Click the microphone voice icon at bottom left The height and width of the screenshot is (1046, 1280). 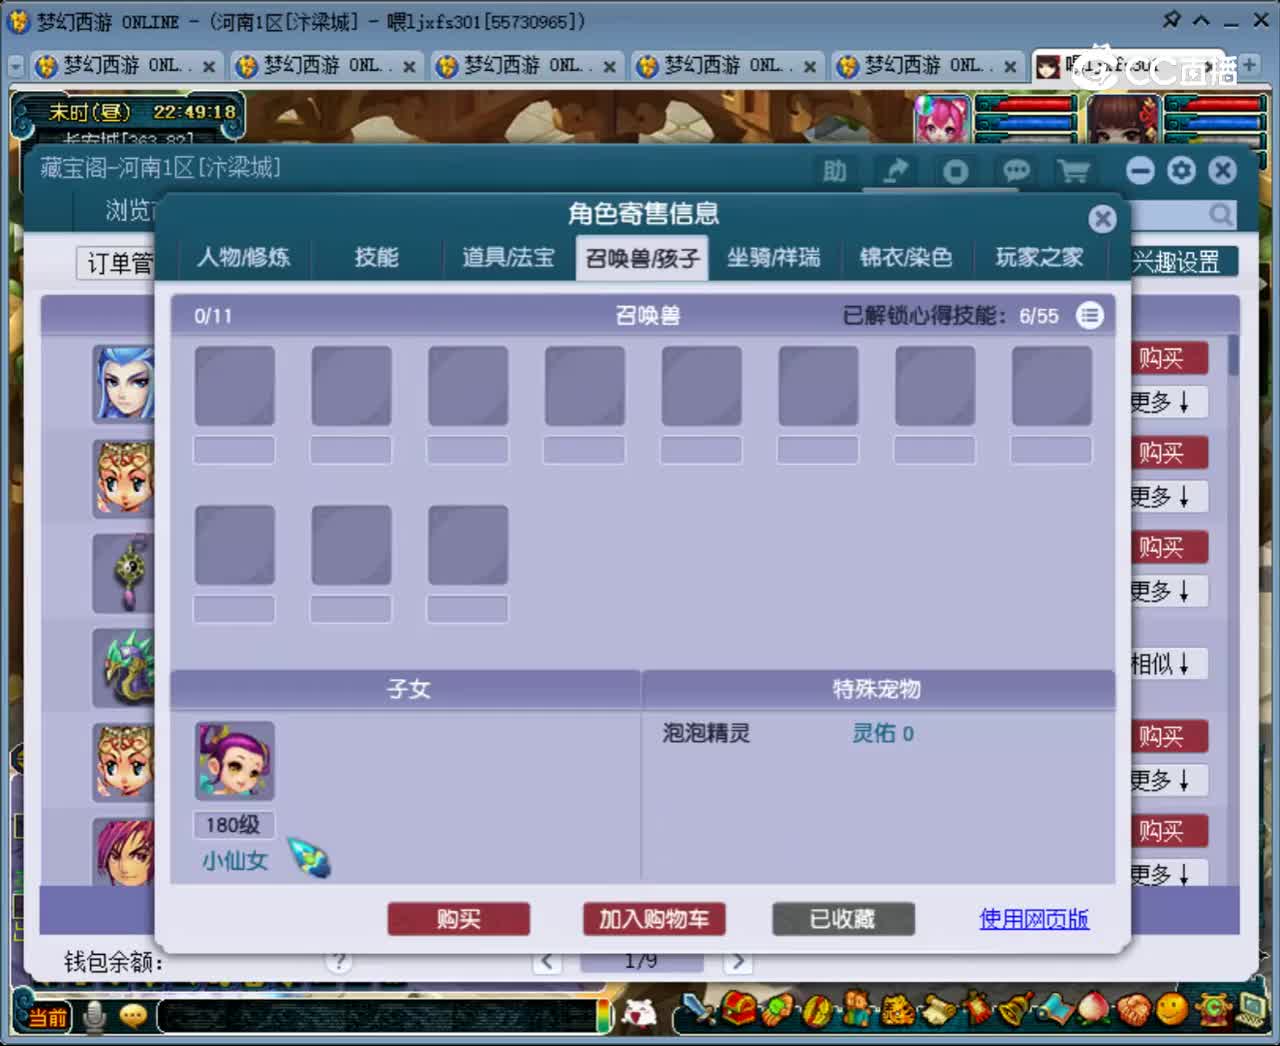pyautogui.click(x=95, y=1016)
